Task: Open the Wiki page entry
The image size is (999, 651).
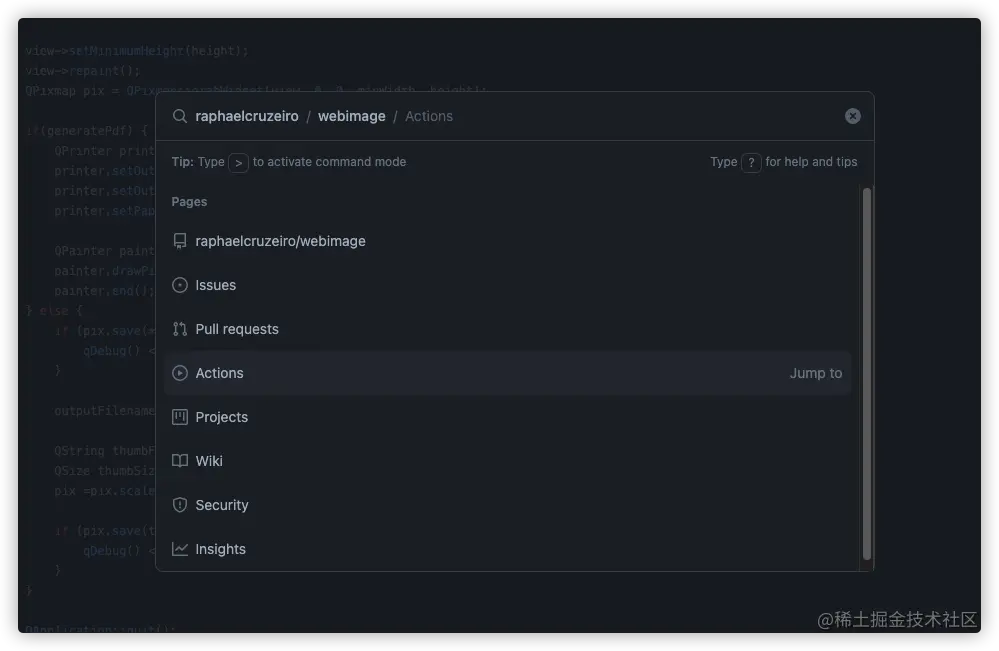Action: 508,461
